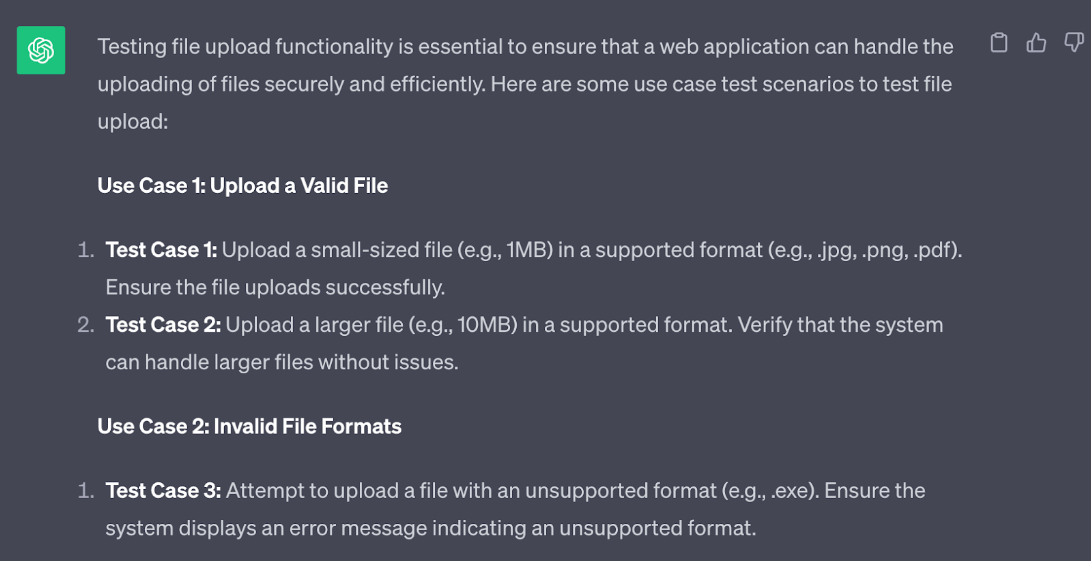Click the bold 'Test Case 2:' label
The height and width of the screenshot is (561, 1091).
coord(163,324)
